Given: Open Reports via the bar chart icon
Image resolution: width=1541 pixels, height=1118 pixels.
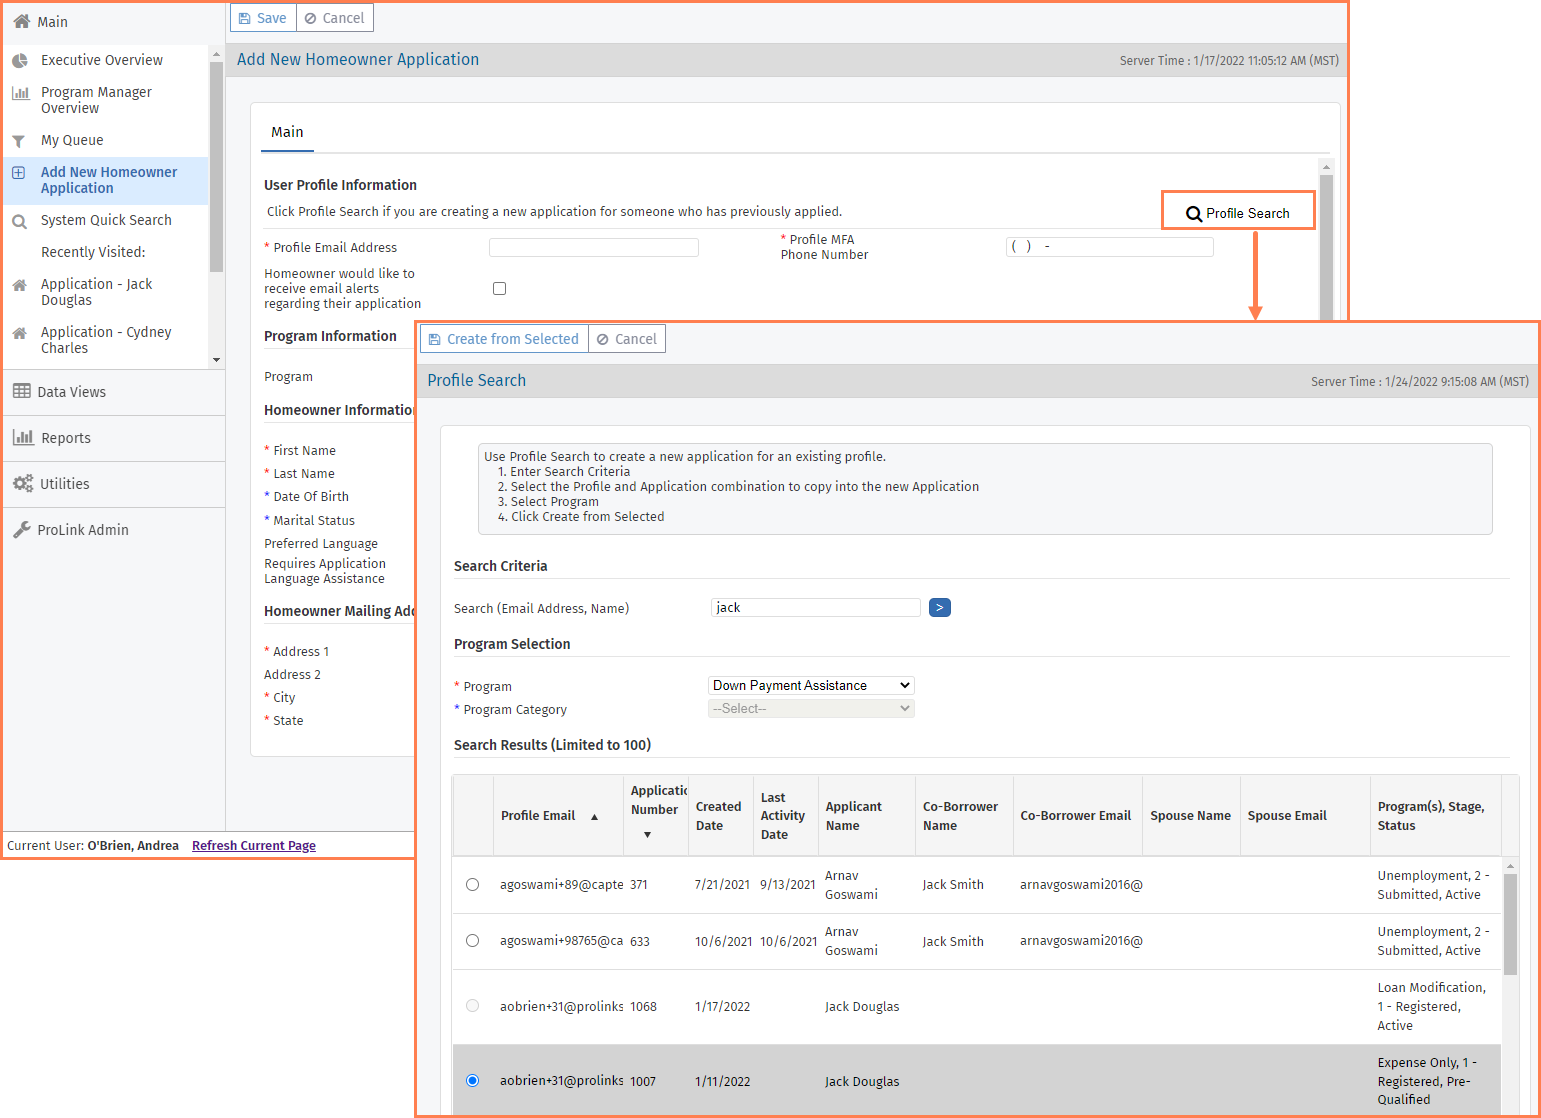Looking at the screenshot, I should (23, 438).
